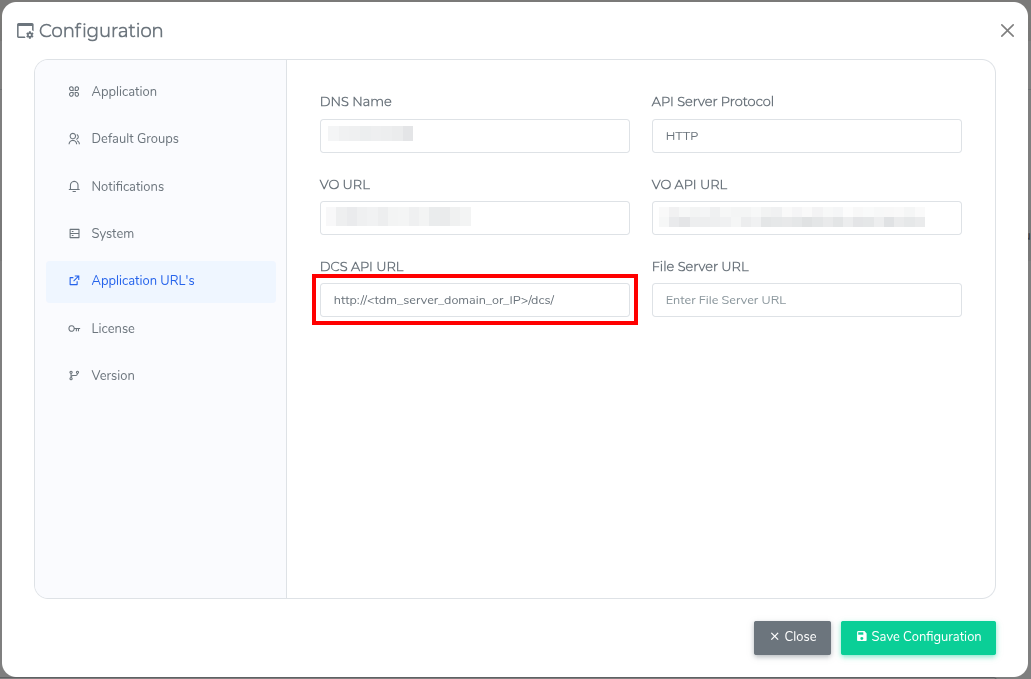The height and width of the screenshot is (679, 1031).
Task: Click the Version branch icon
Action: tap(74, 375)
